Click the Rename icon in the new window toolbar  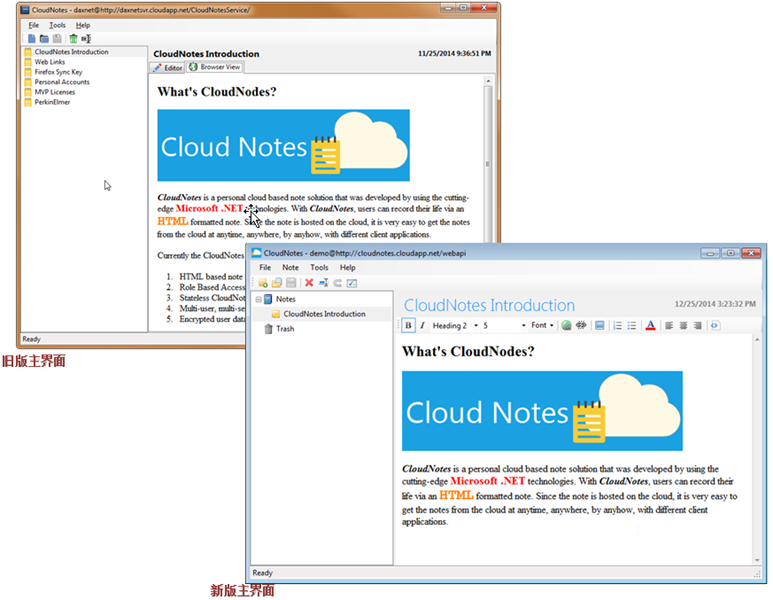click(x=323, y=283)
